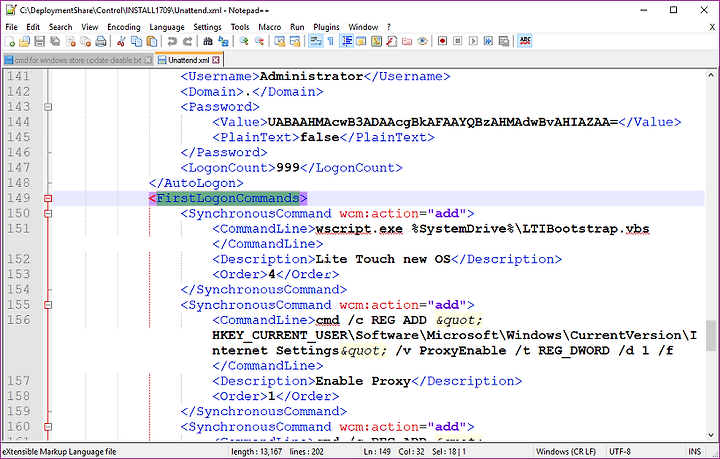720x459 pixels.
Task: Toggle the ABC spell check icon
Action: click(524, 41)
